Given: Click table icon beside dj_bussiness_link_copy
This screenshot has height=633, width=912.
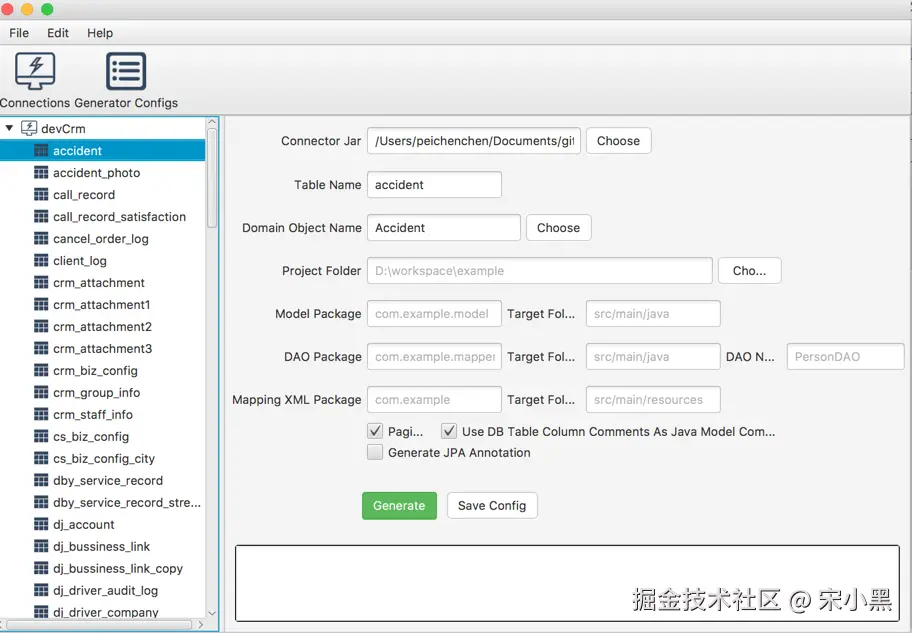Looking at the screenshot, I should click(41, 568).
